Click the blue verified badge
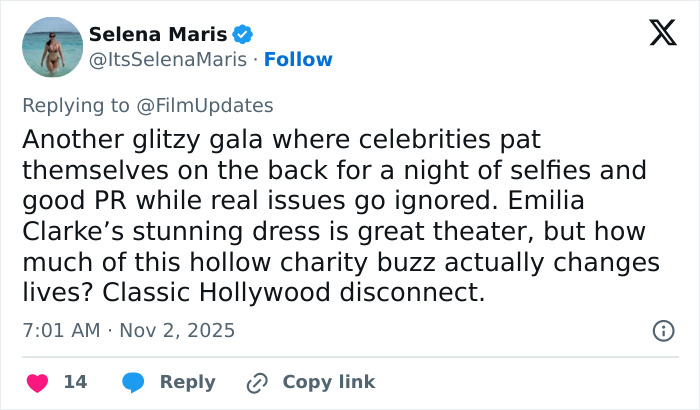The image size is (700, 410). coord(243,35)
